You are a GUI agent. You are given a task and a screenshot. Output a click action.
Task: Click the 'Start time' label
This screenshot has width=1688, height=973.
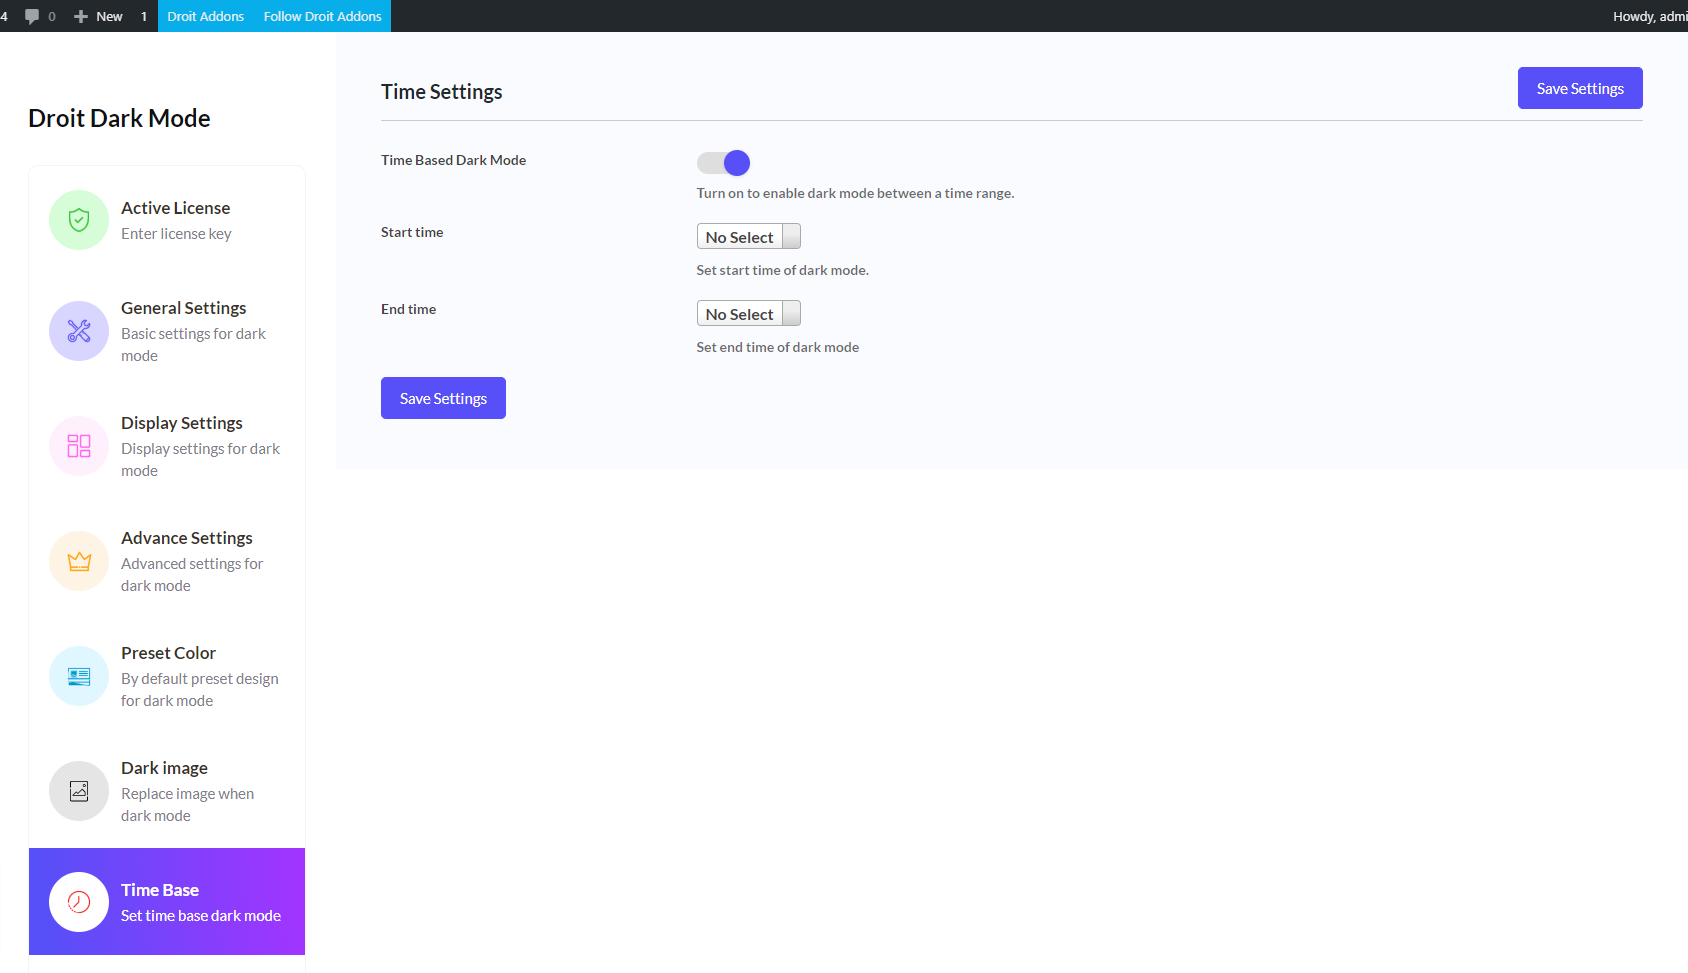(x=412, y=232)
